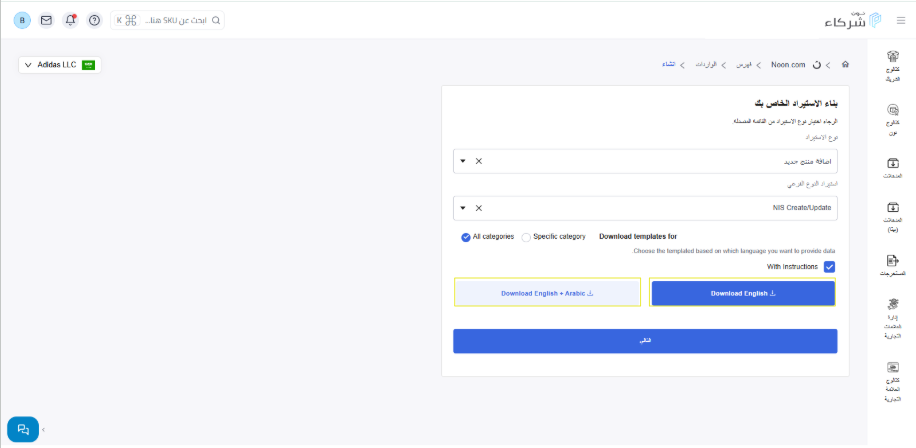Go to Noon.com breadcrumb link
The width and height of the screenshot is (916, 448).
(x=788, y=64)
